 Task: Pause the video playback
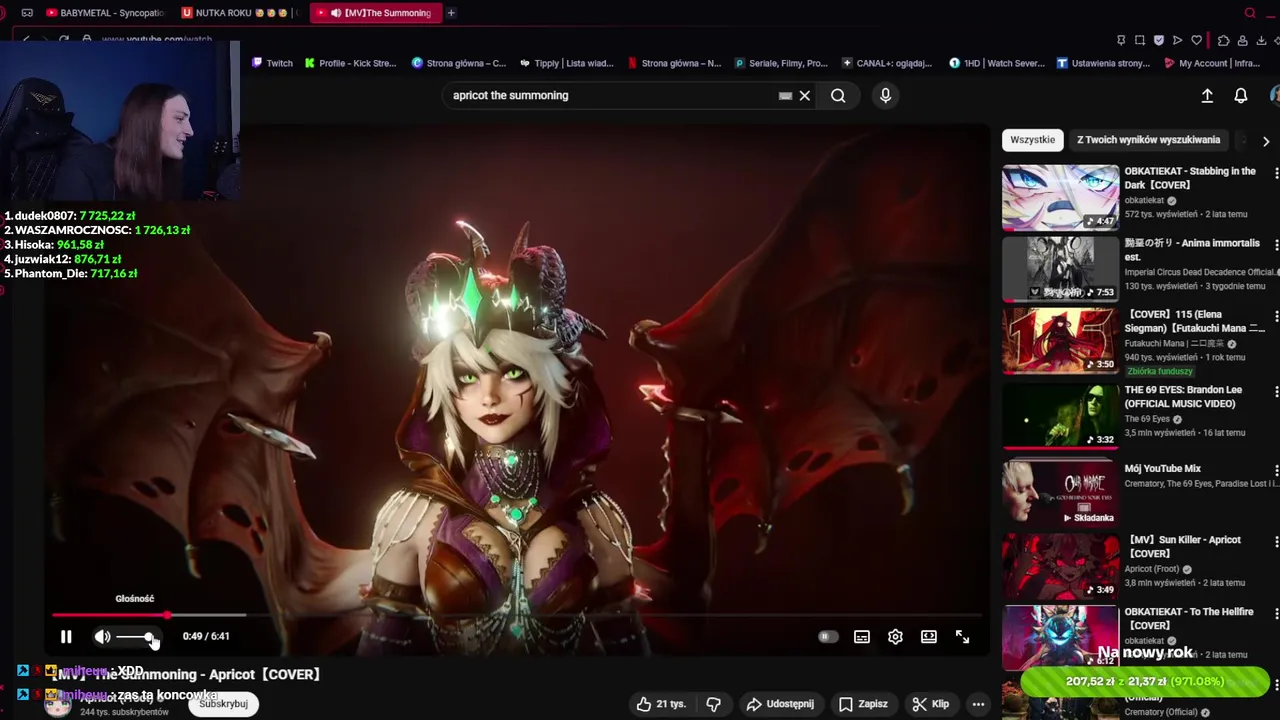[66, 637]
